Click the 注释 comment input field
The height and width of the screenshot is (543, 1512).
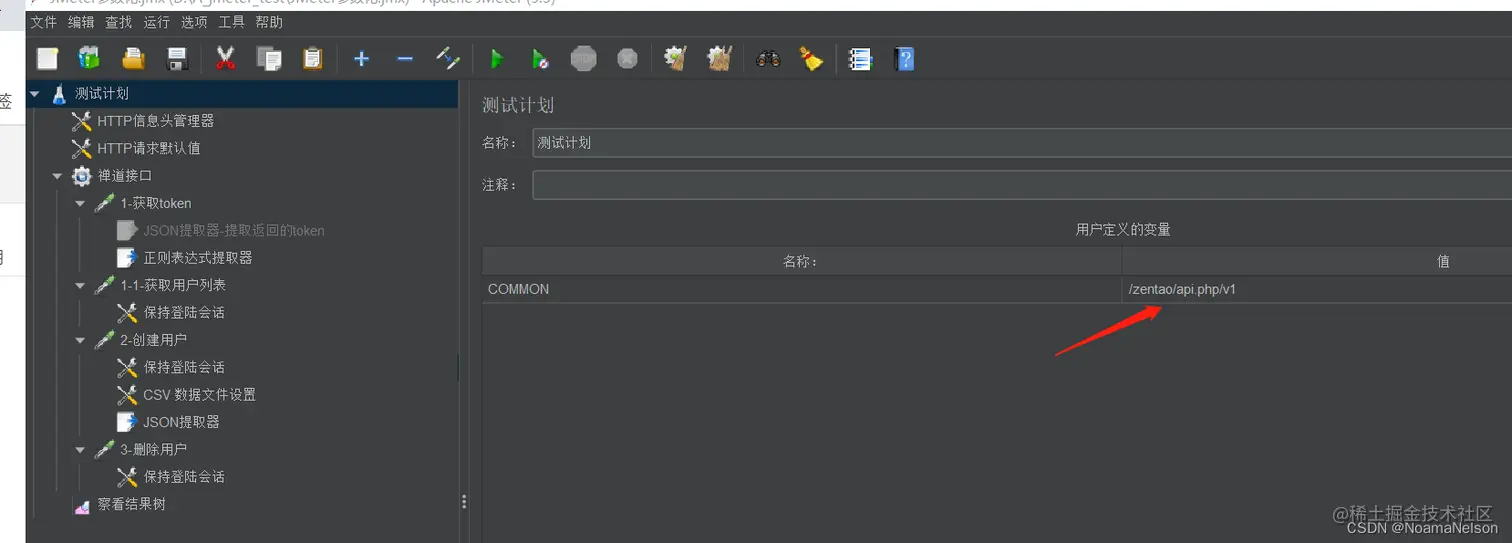pos(1022,185)
